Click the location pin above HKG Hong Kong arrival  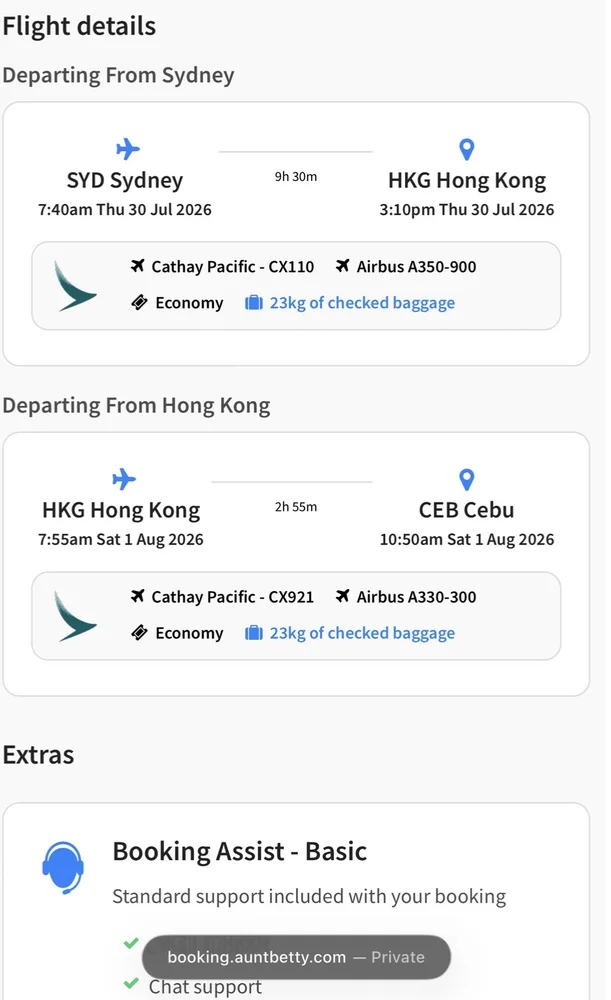(x=467, y=149)
